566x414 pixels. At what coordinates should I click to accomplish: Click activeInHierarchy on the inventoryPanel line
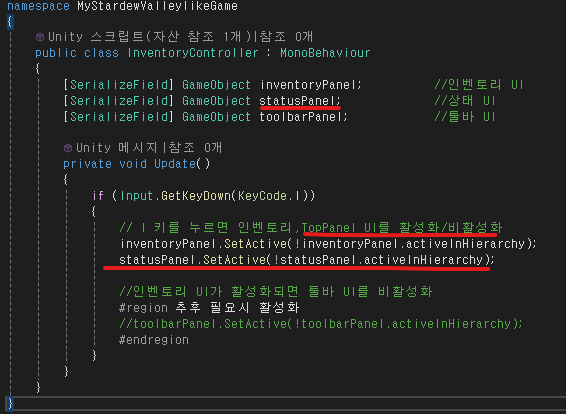pyautogui.click(x=465, y=244)
